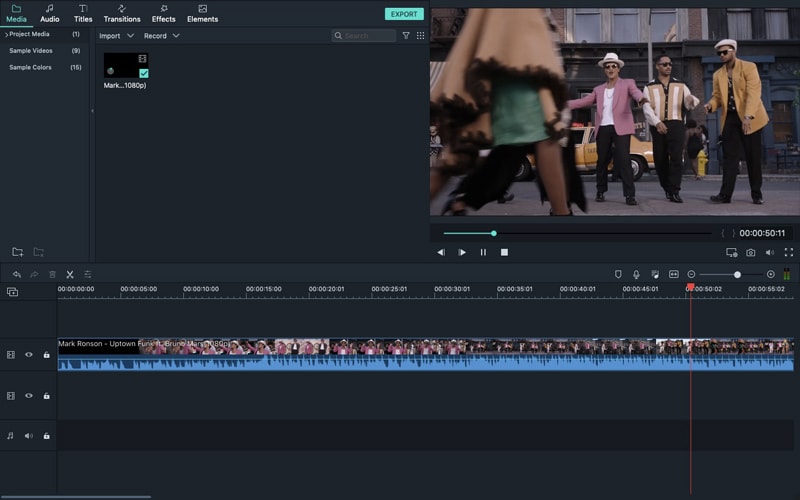Viewport: 800px width, 500px height.
Task: Click the first video track film icon
Action: tap(11, 355)
